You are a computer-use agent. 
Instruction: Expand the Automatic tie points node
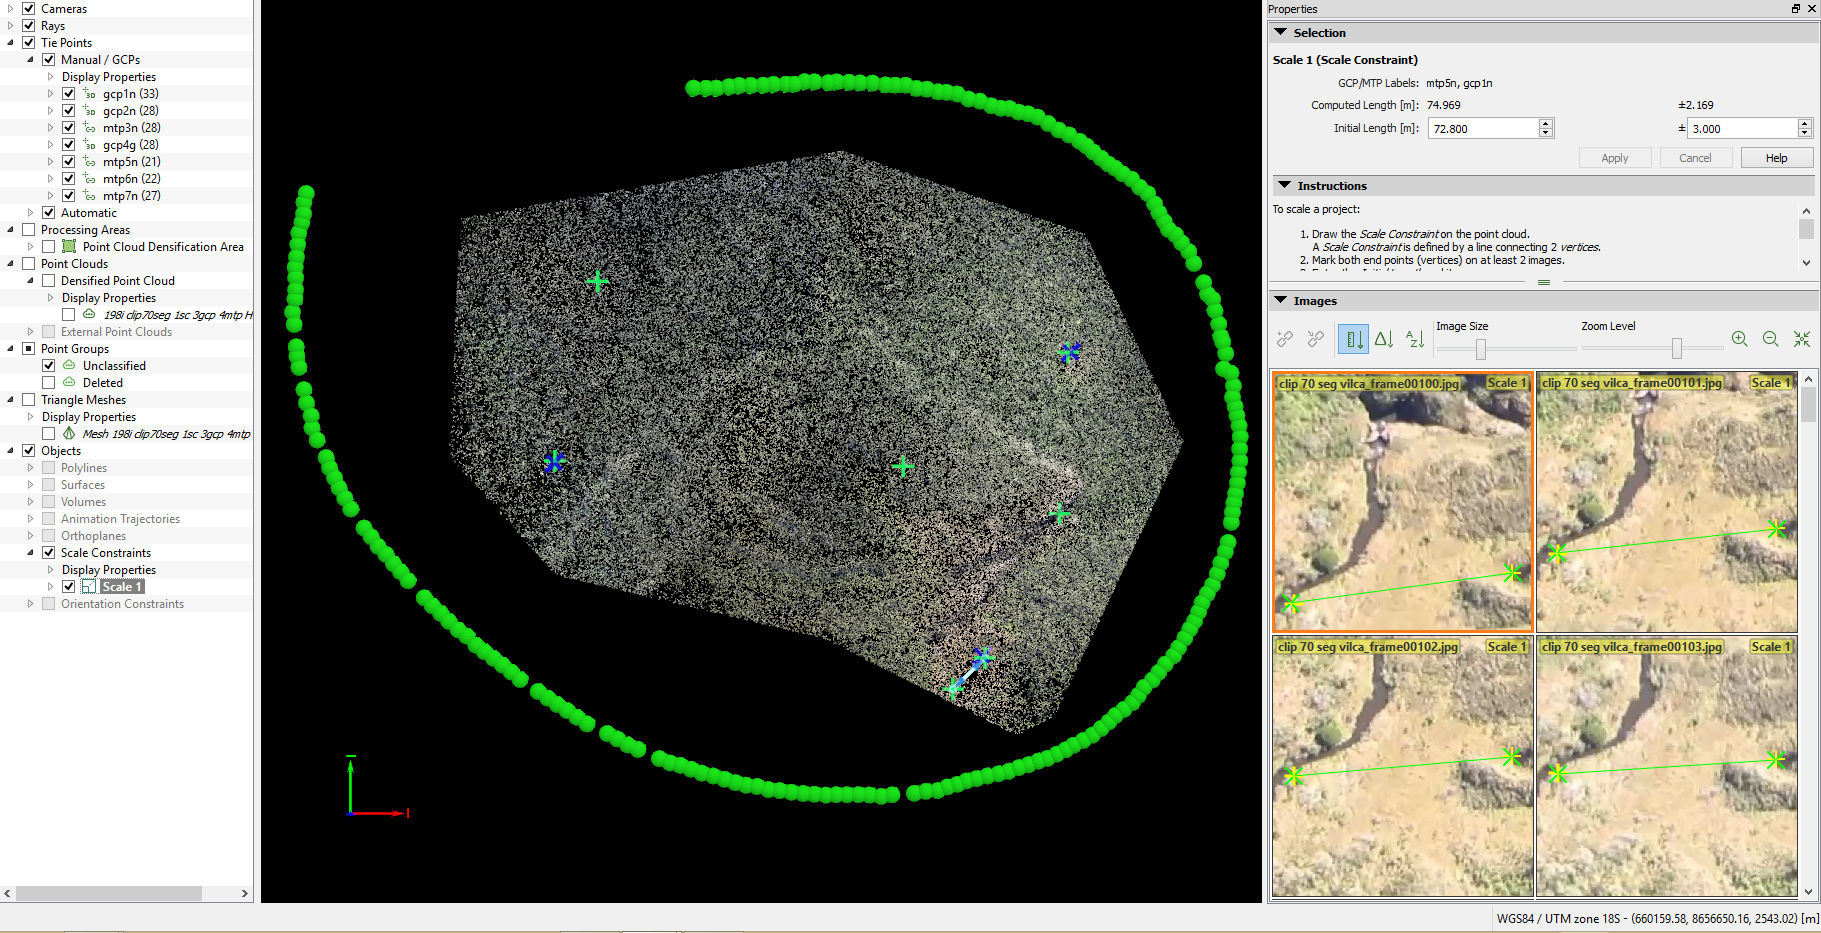[x=30, y=213]
